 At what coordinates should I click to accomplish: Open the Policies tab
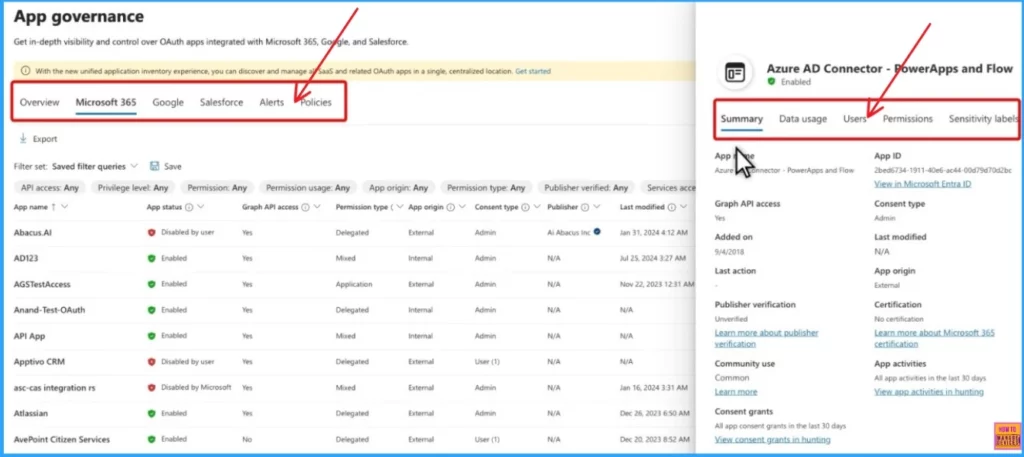(316, 102)
